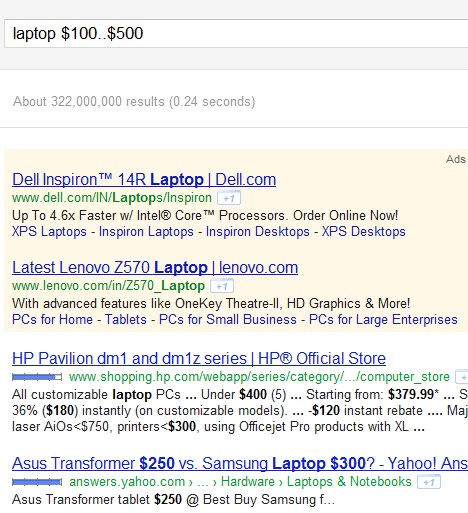
Task: Click the rating bar beside the shopping.hp.com URL
Action: click(x=37, y=377)
